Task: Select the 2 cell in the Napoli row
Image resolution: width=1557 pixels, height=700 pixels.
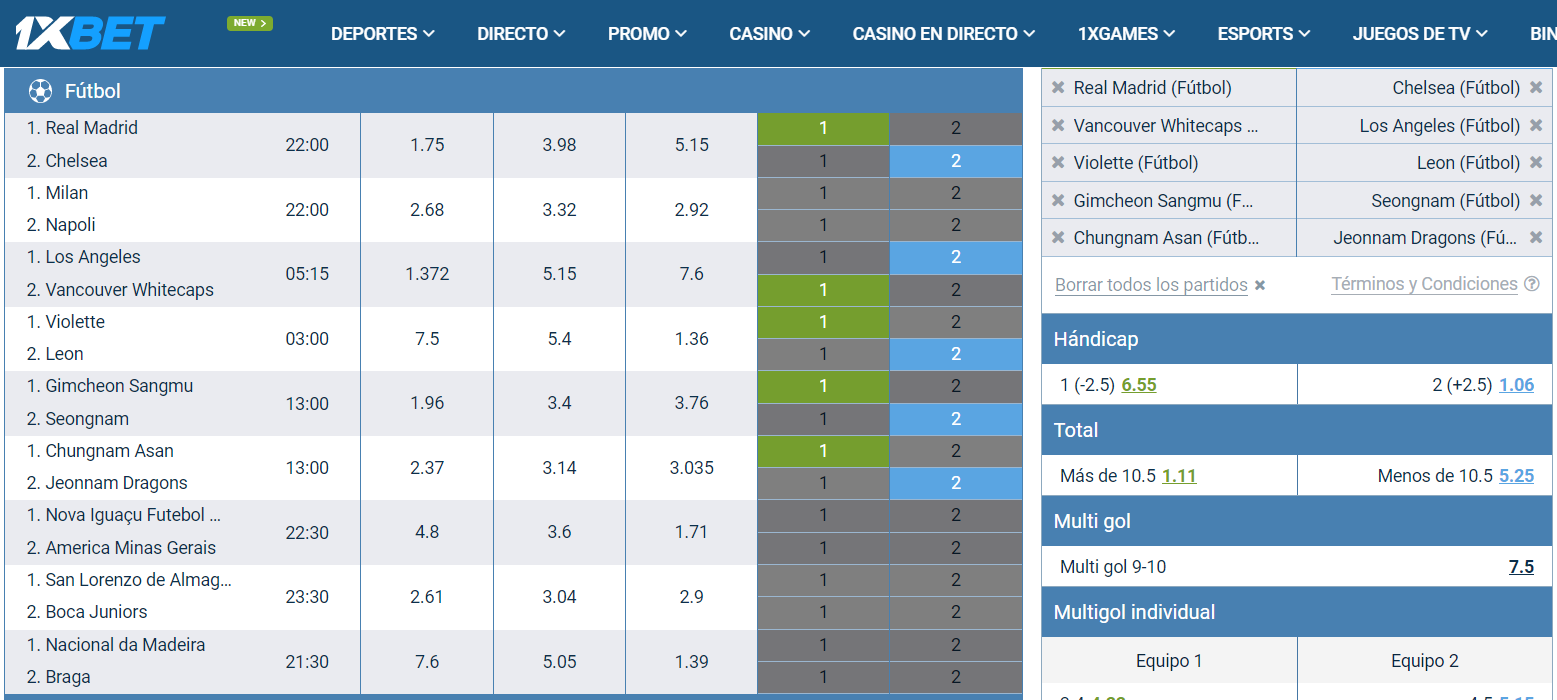Action: (x=956, y=225)
